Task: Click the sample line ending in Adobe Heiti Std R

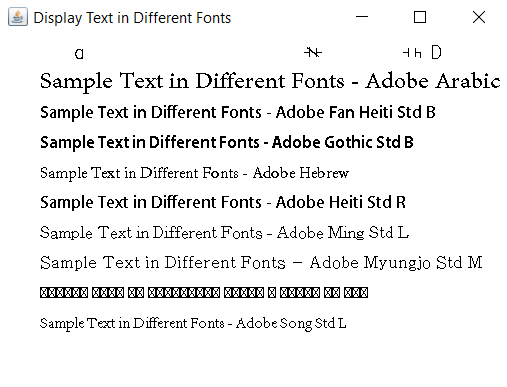Action: tap(223, 202)
